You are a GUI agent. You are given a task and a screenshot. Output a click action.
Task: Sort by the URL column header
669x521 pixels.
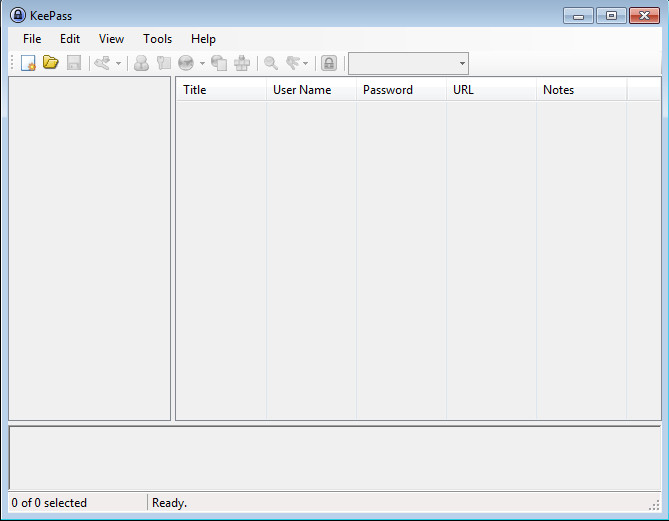pyautogui.click(x=491, y=90)
